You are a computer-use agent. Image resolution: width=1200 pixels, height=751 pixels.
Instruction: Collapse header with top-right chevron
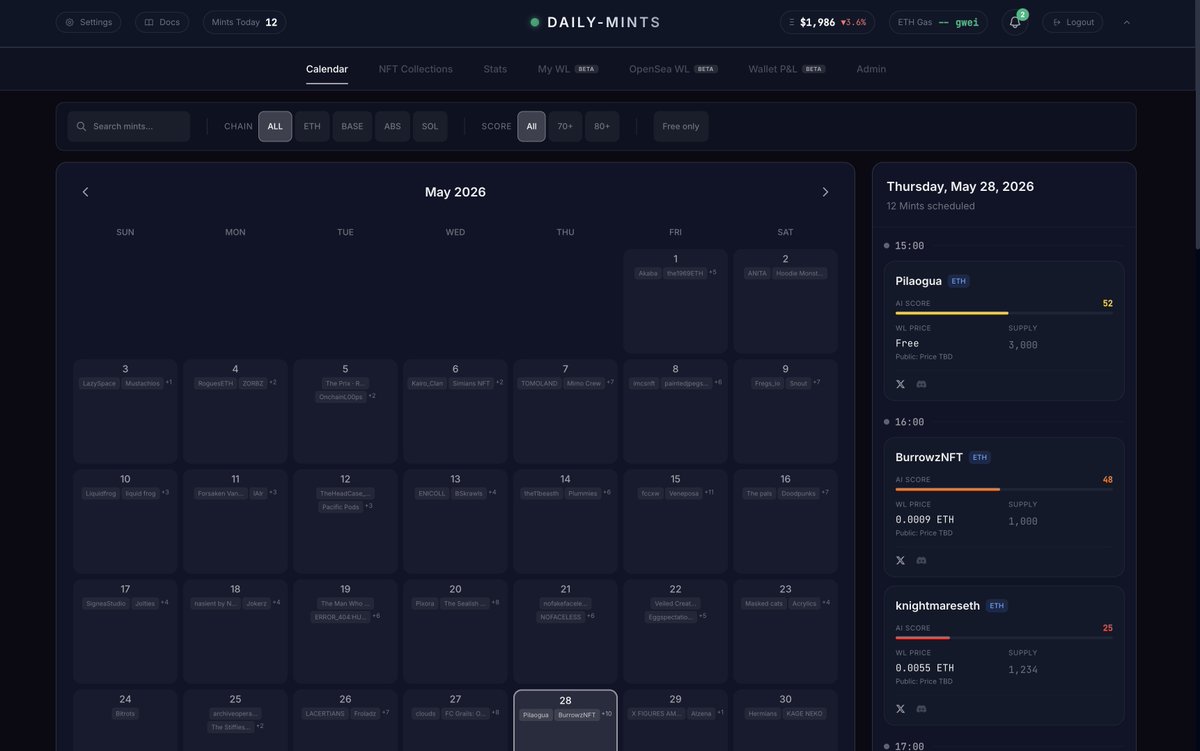(x=1127, y=22)
